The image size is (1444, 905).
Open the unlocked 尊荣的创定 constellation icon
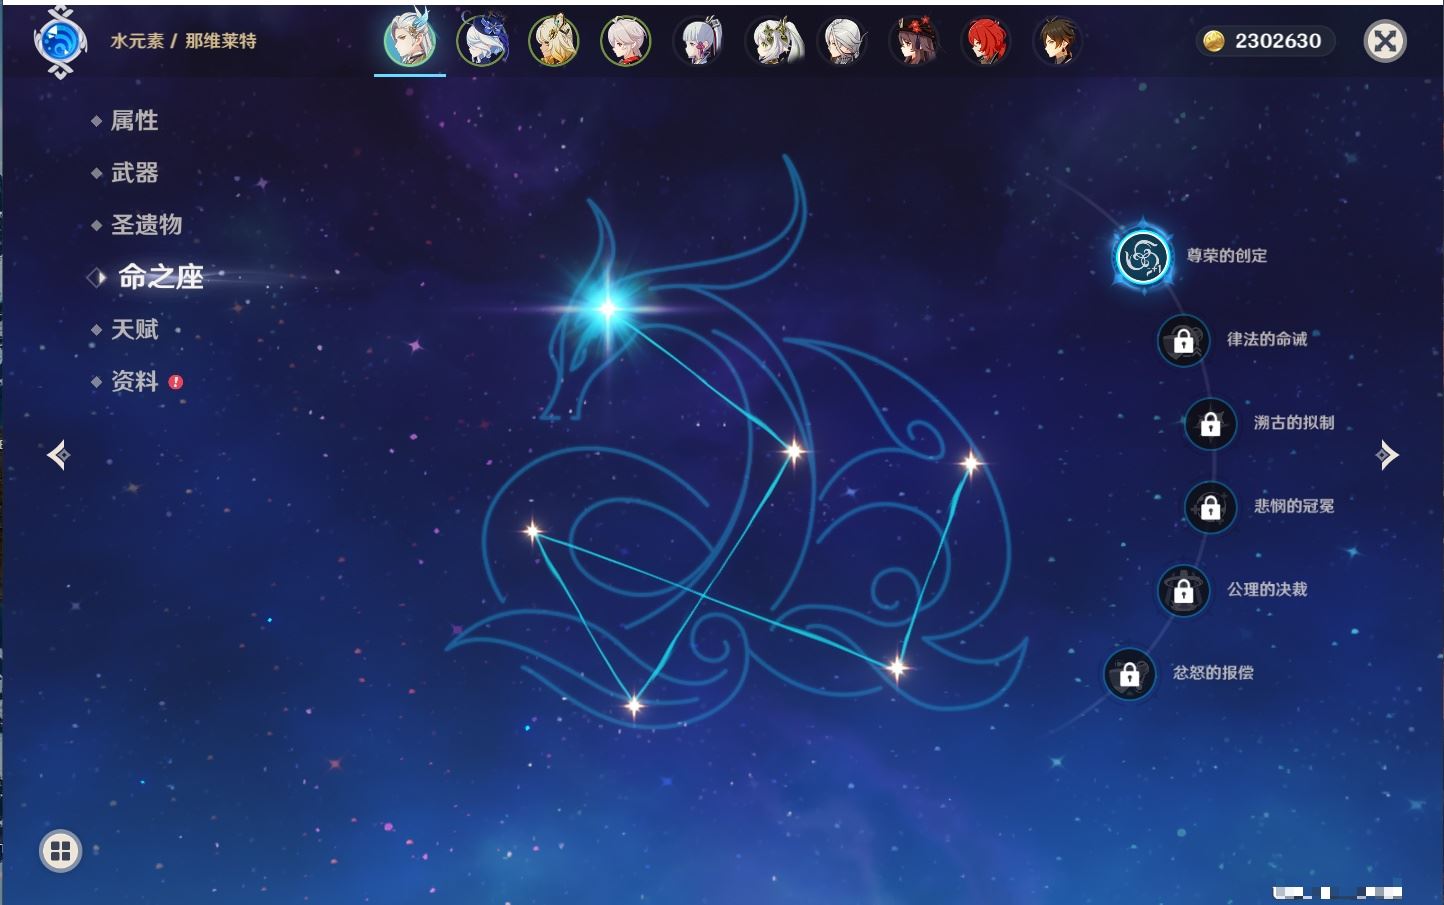click(x=1142, y=256)
